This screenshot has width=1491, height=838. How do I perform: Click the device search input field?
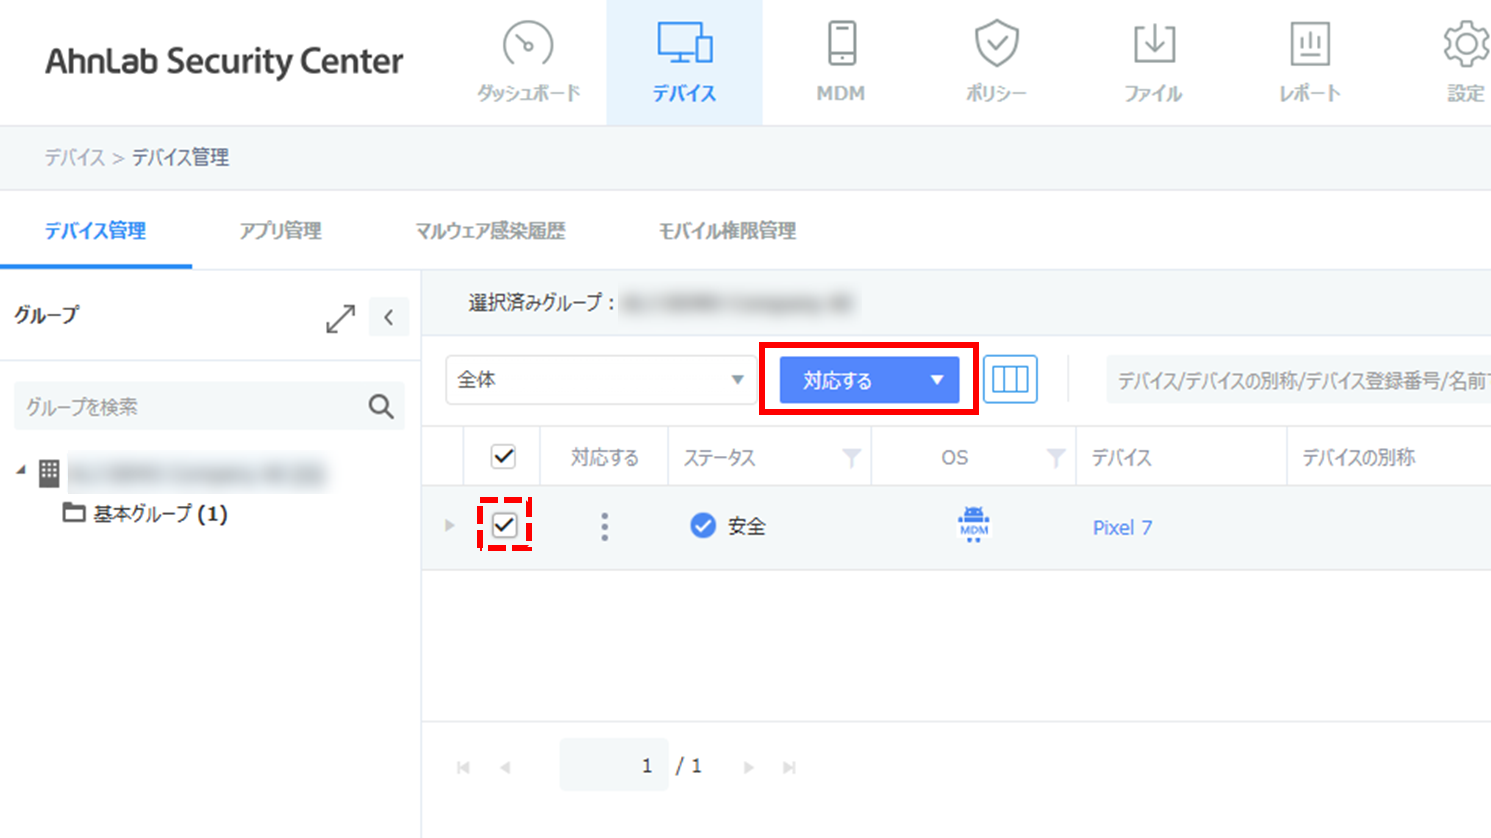pyautogui.click(x=1298, y=380)
